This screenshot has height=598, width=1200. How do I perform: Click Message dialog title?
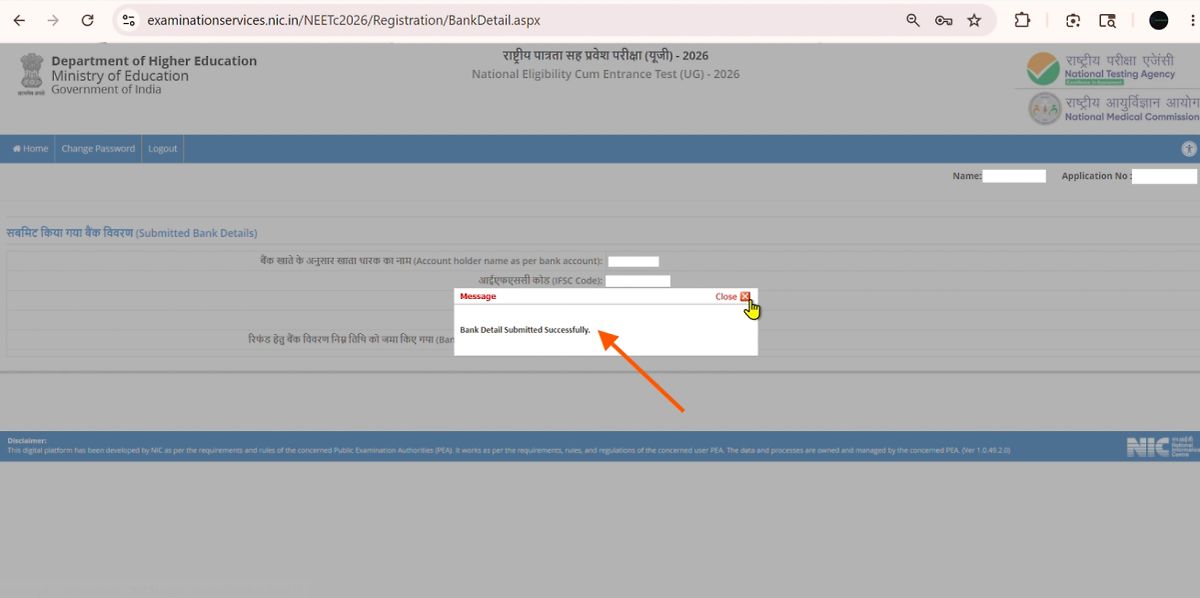point(478,296)
